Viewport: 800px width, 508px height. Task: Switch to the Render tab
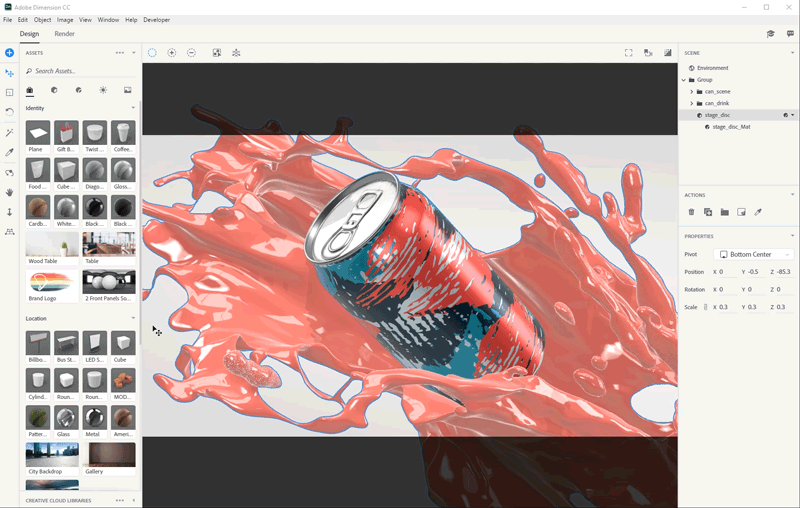64,34
